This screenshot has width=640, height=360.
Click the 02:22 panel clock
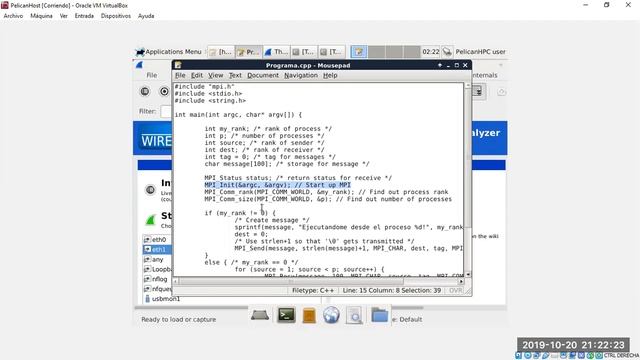click(x=431, y=52)
